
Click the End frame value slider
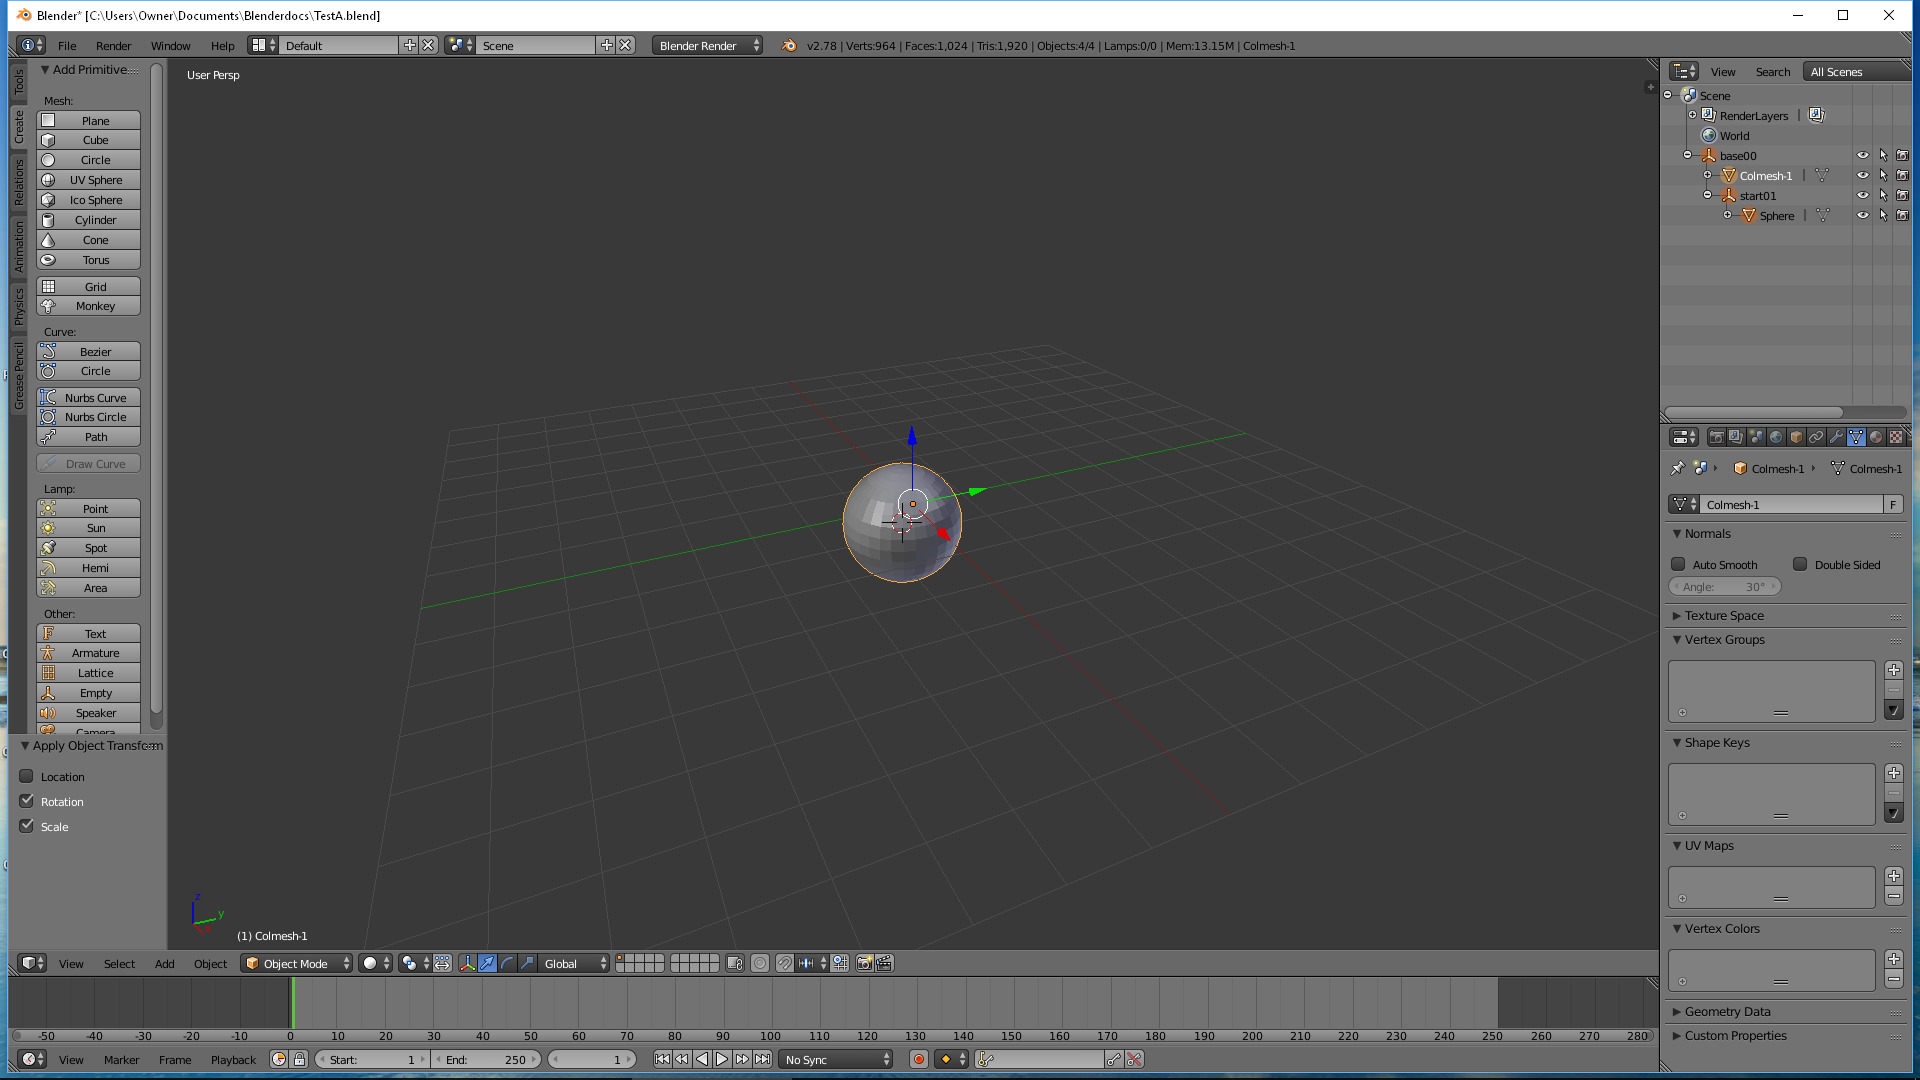click(486, 1059)
